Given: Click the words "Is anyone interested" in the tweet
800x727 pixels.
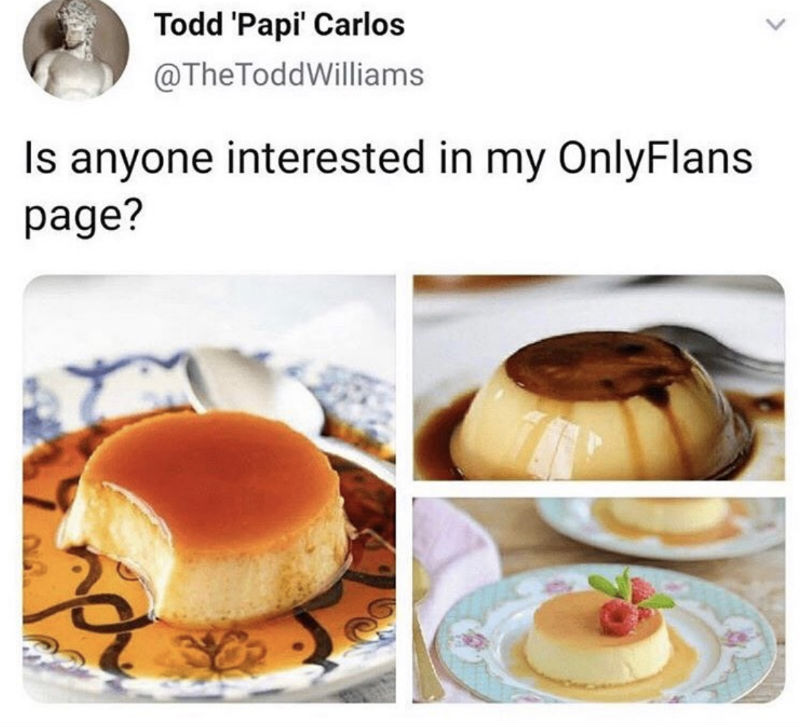Looking at the screenshot, I should (x=224, y=157).
